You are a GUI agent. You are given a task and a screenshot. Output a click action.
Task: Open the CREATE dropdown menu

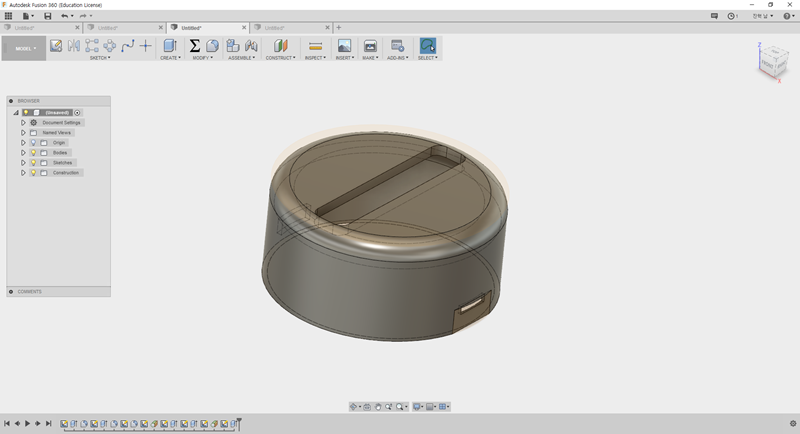170,58
